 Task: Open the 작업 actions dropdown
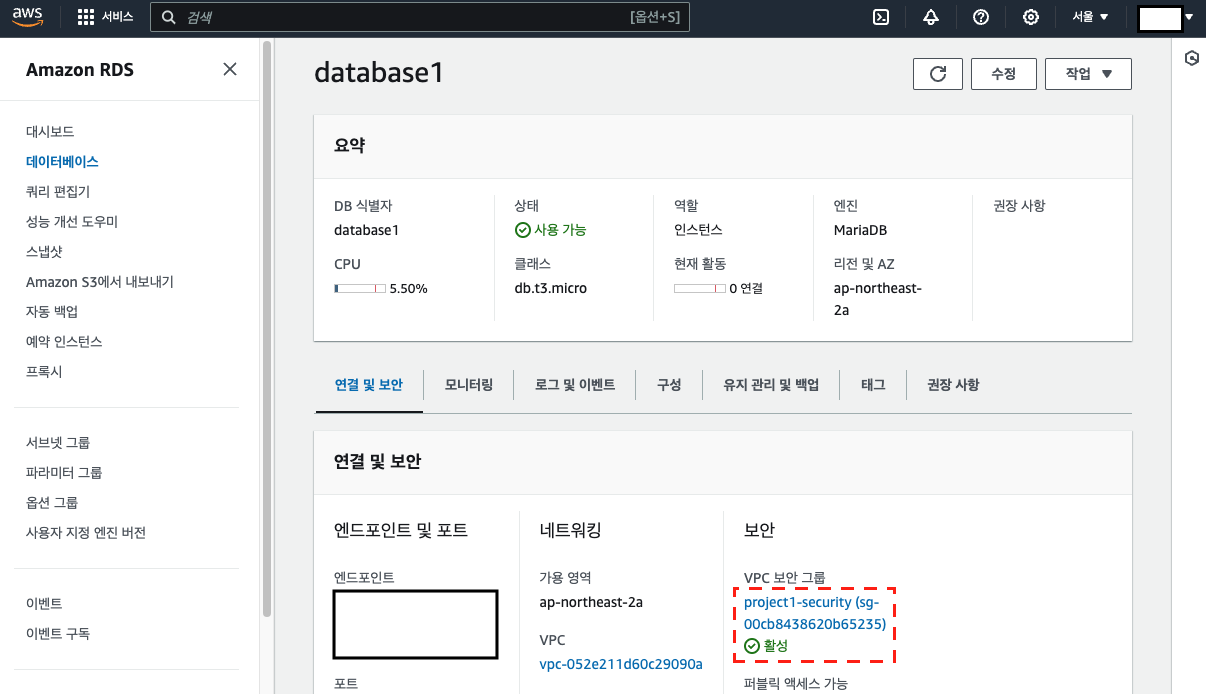1088,74
